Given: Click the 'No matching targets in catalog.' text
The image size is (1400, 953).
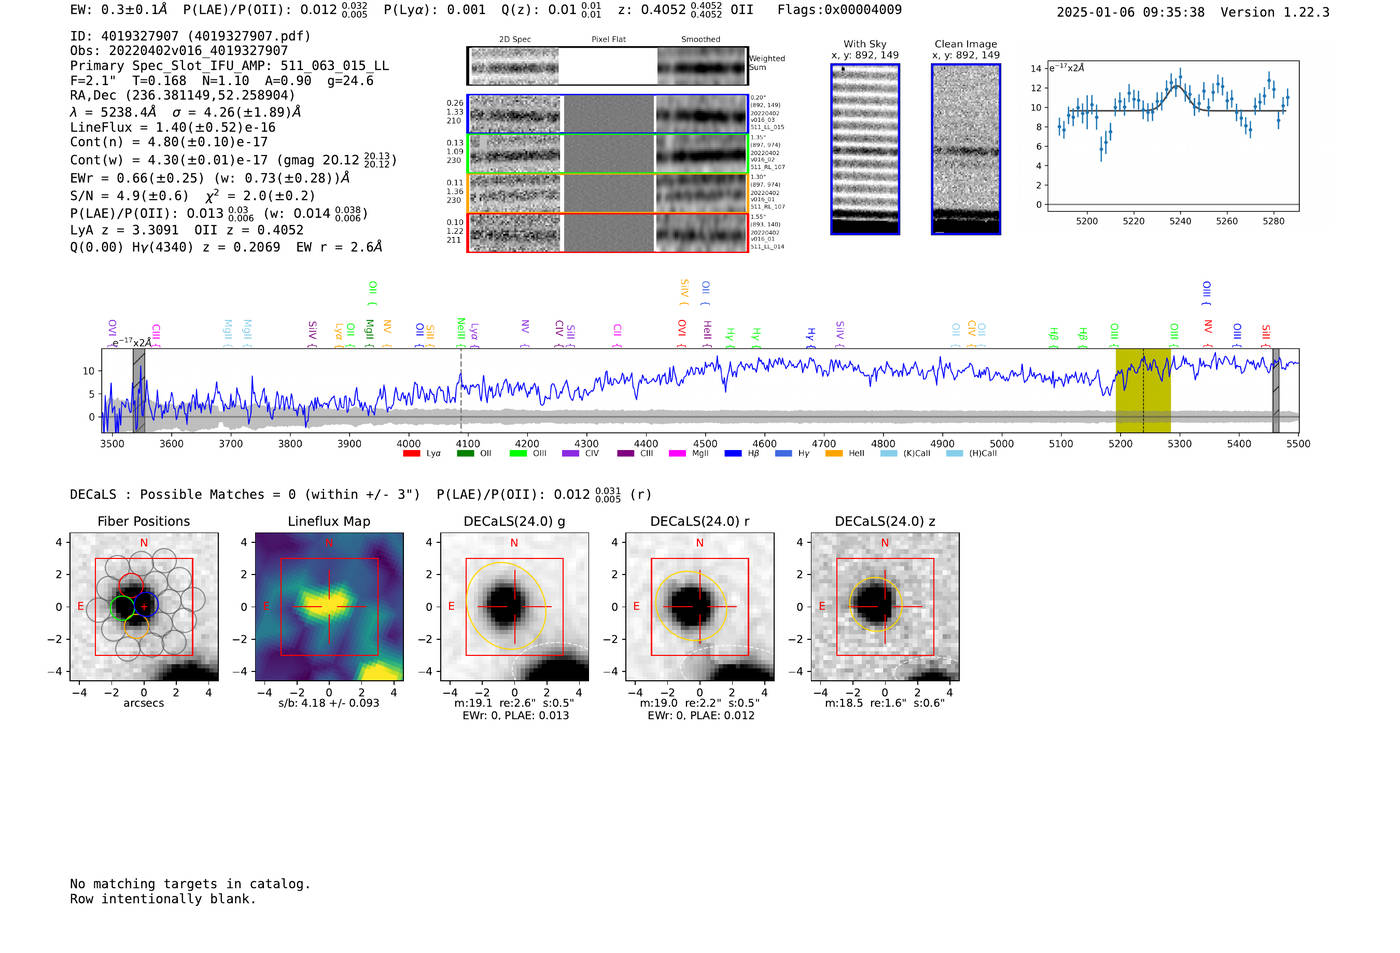Looking at the screenshot, I should pyautogui.click(x=190, y=884).
